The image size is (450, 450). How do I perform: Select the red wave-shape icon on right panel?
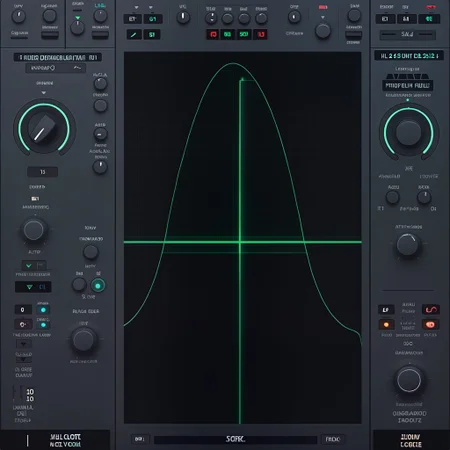click(x=430, y=310)
